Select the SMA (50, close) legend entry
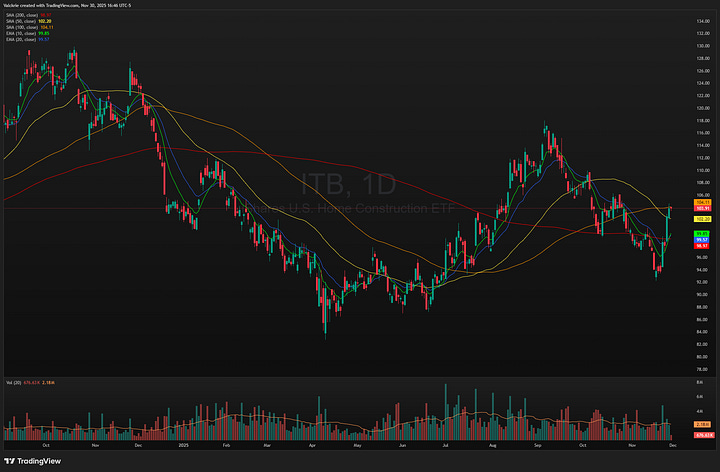Viewport: 720px width, 472px height. [x=28, y=21]
